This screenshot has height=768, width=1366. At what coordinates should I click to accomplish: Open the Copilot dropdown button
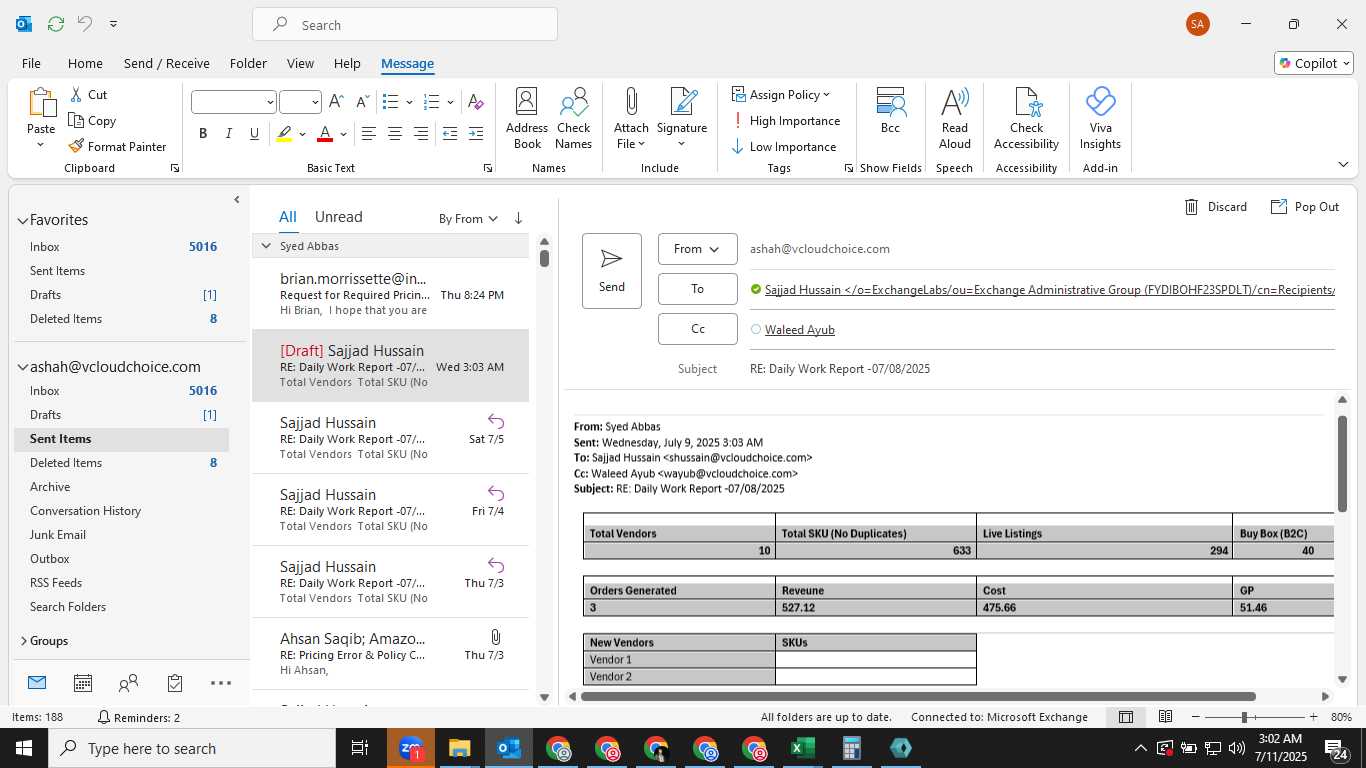coord(1314,63)
